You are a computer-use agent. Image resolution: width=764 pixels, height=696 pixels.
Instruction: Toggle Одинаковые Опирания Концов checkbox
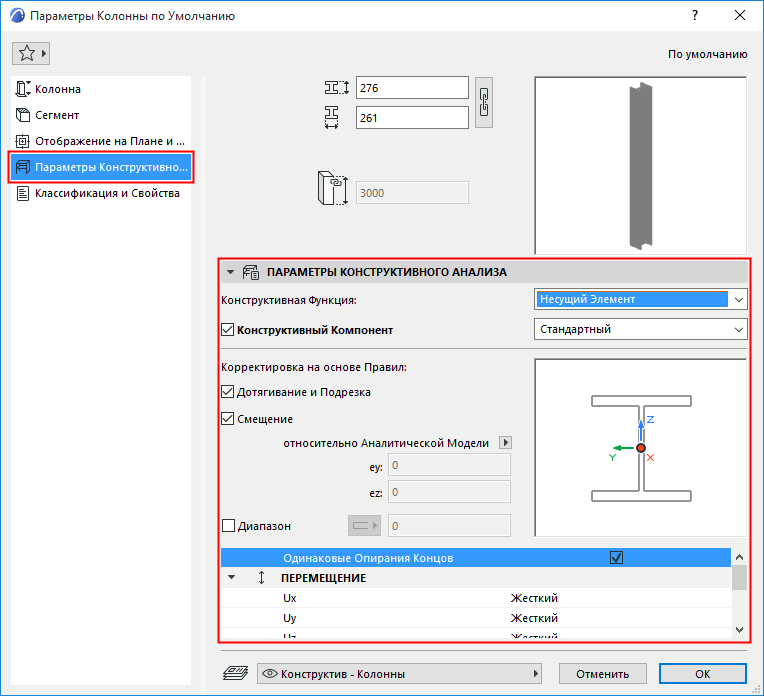[x=616, y=557]
